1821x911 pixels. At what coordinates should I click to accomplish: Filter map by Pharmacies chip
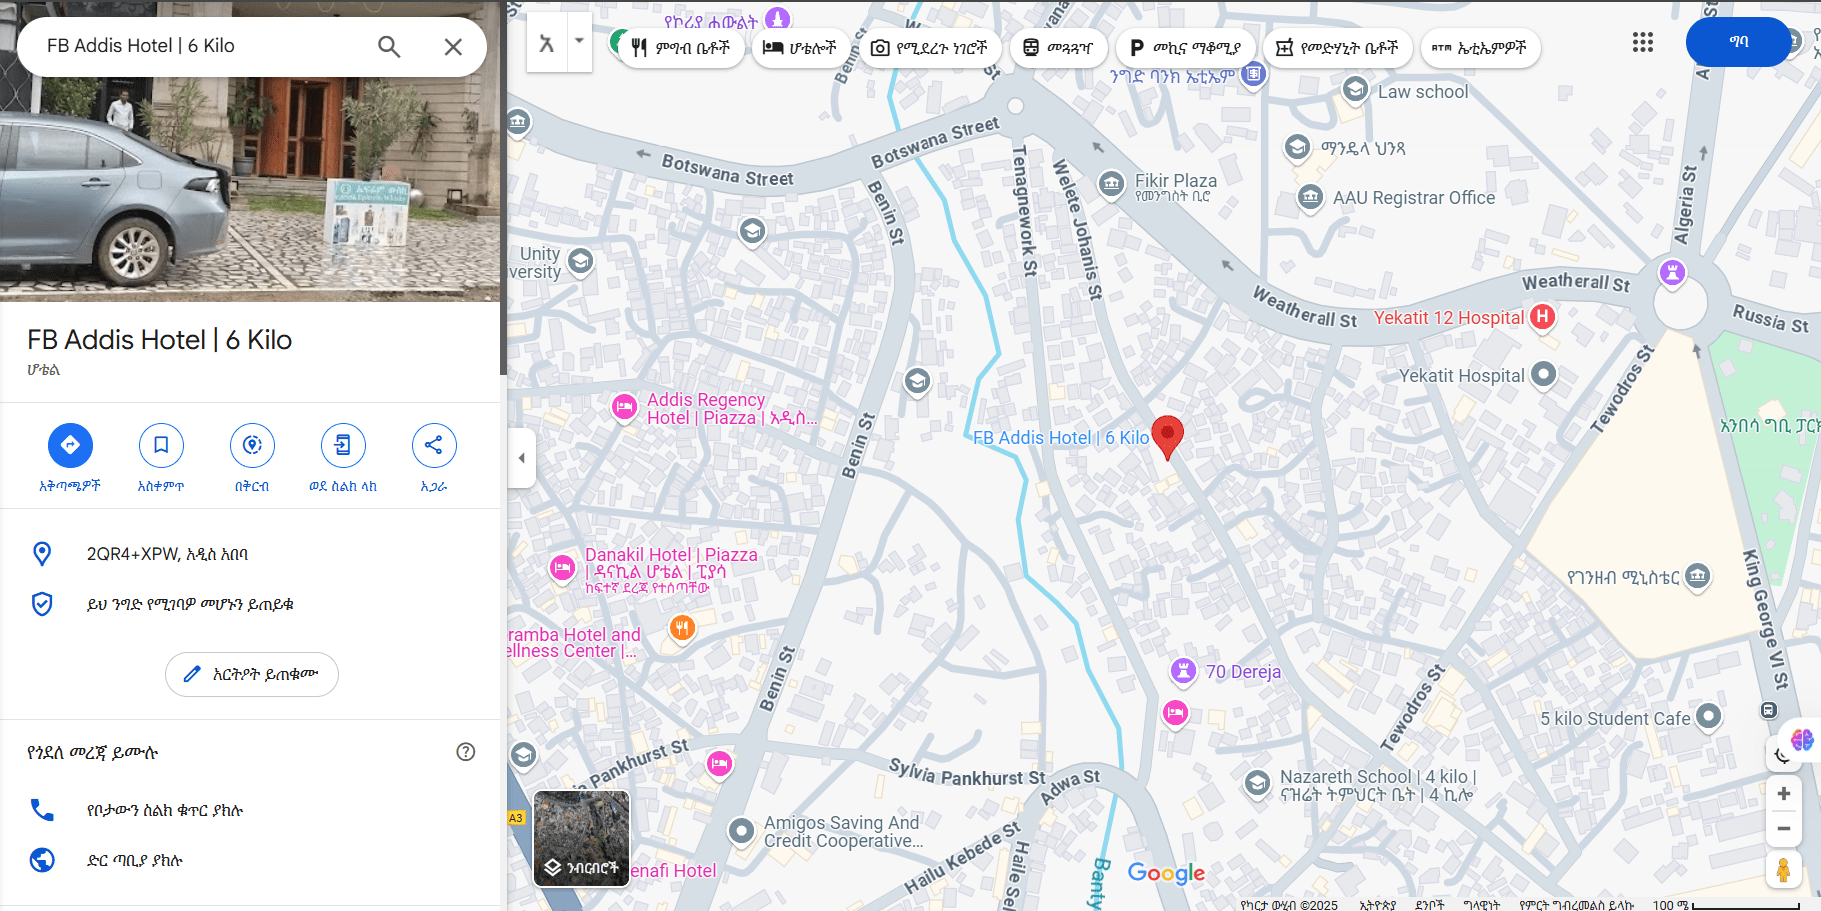1337,48
